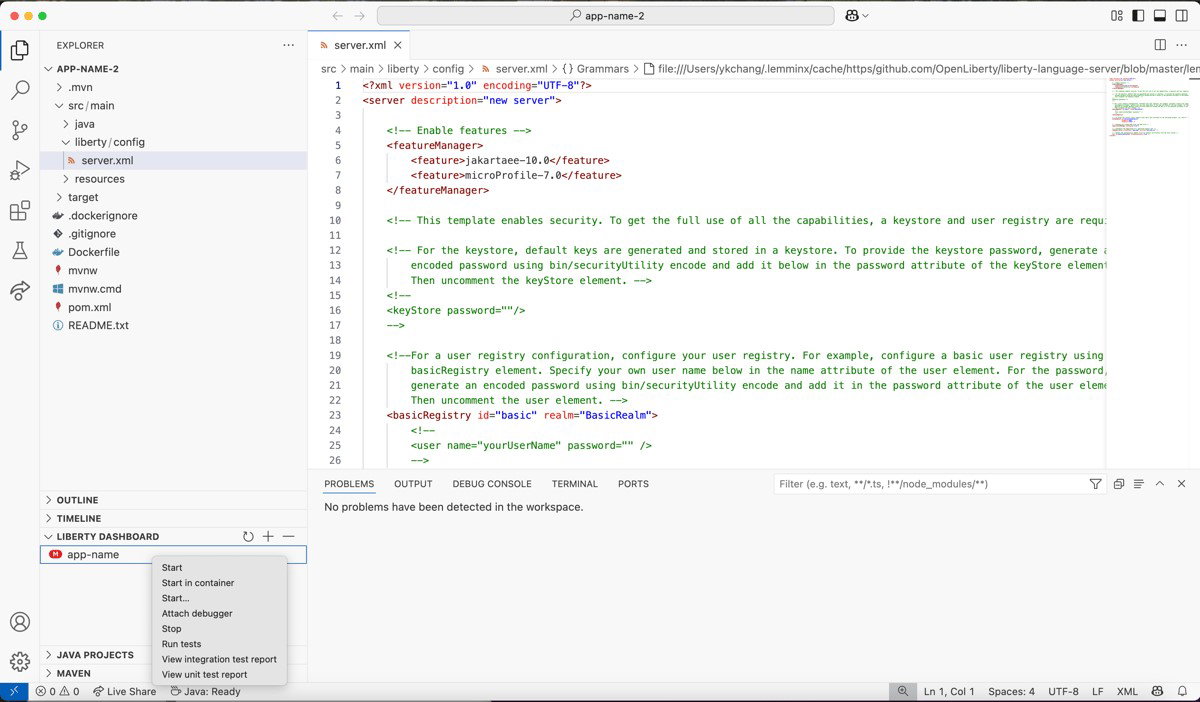Toggle the bottom panel visibility
The width and height of the screenshot is (1200, 702).
(1161, 16)
